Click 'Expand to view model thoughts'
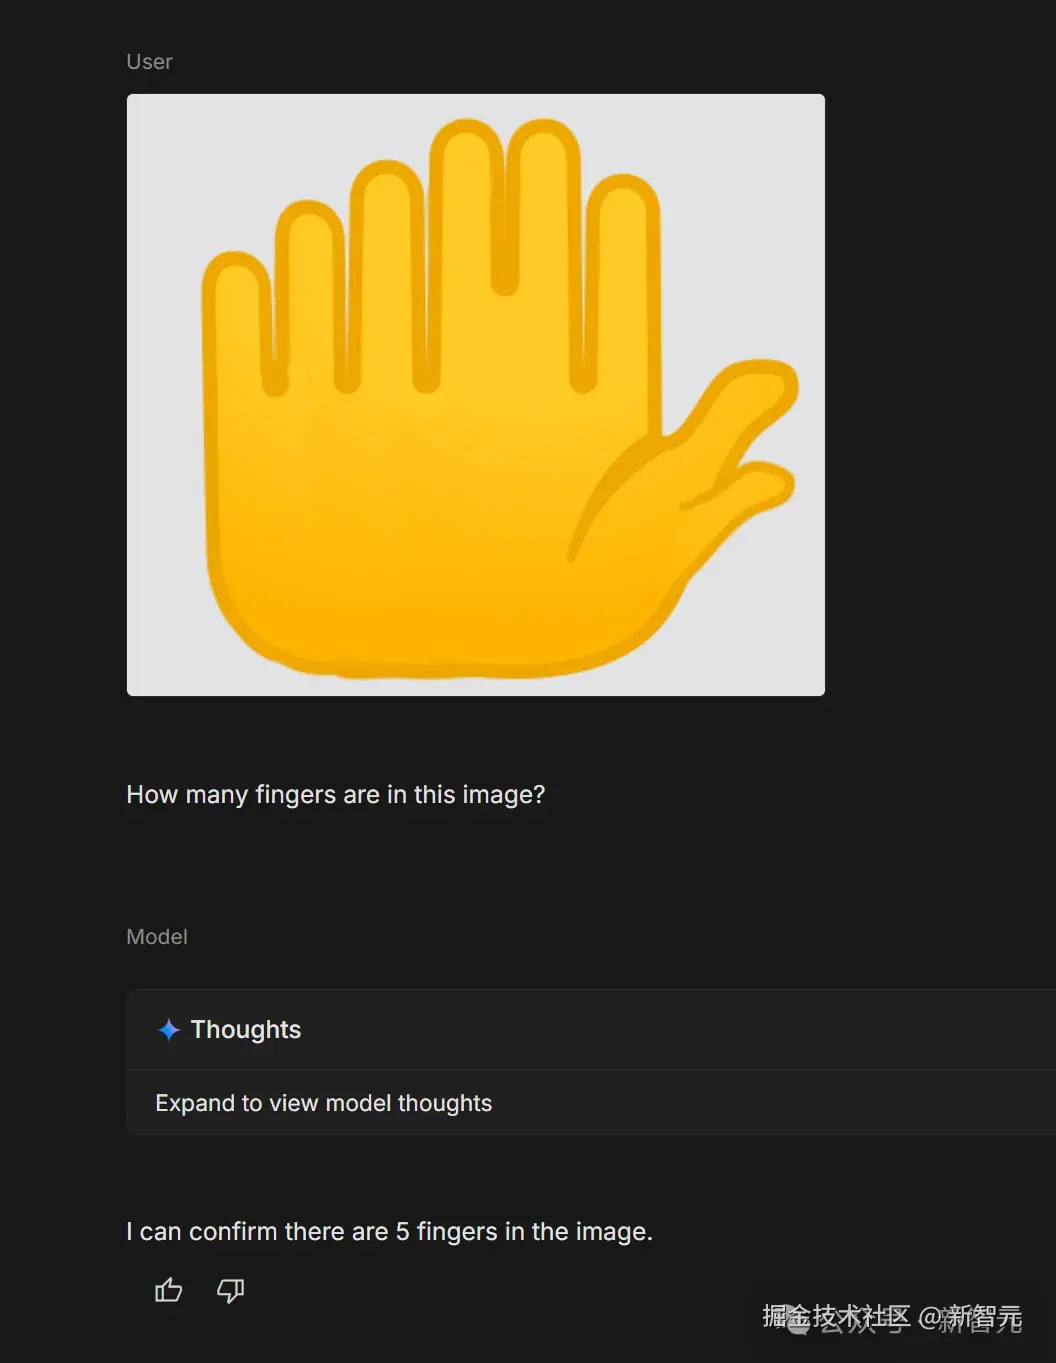 click(323, 1103)
